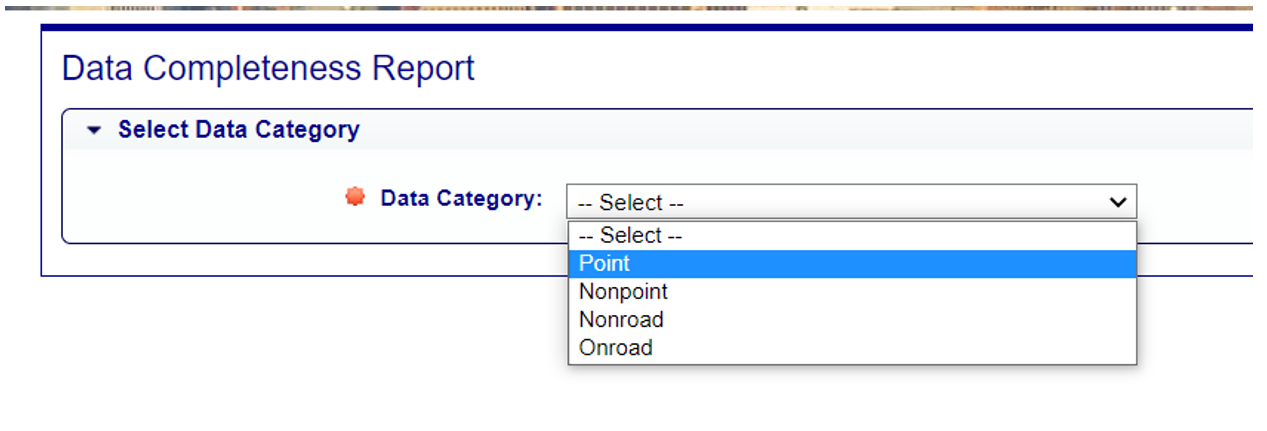Click the Data Category combo box field
1267x431 pixels.
(852, 202)
